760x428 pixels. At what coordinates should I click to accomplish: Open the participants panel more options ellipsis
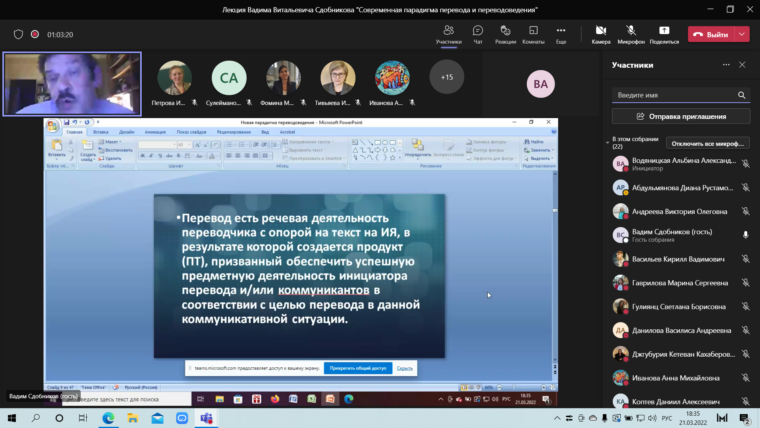[x=726, y=65]
